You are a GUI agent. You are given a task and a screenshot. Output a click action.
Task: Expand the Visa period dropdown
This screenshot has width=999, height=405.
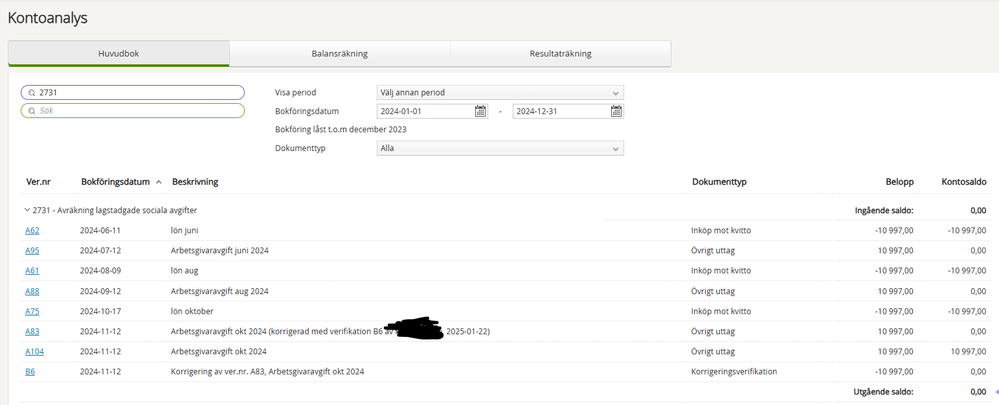[499, 93]
